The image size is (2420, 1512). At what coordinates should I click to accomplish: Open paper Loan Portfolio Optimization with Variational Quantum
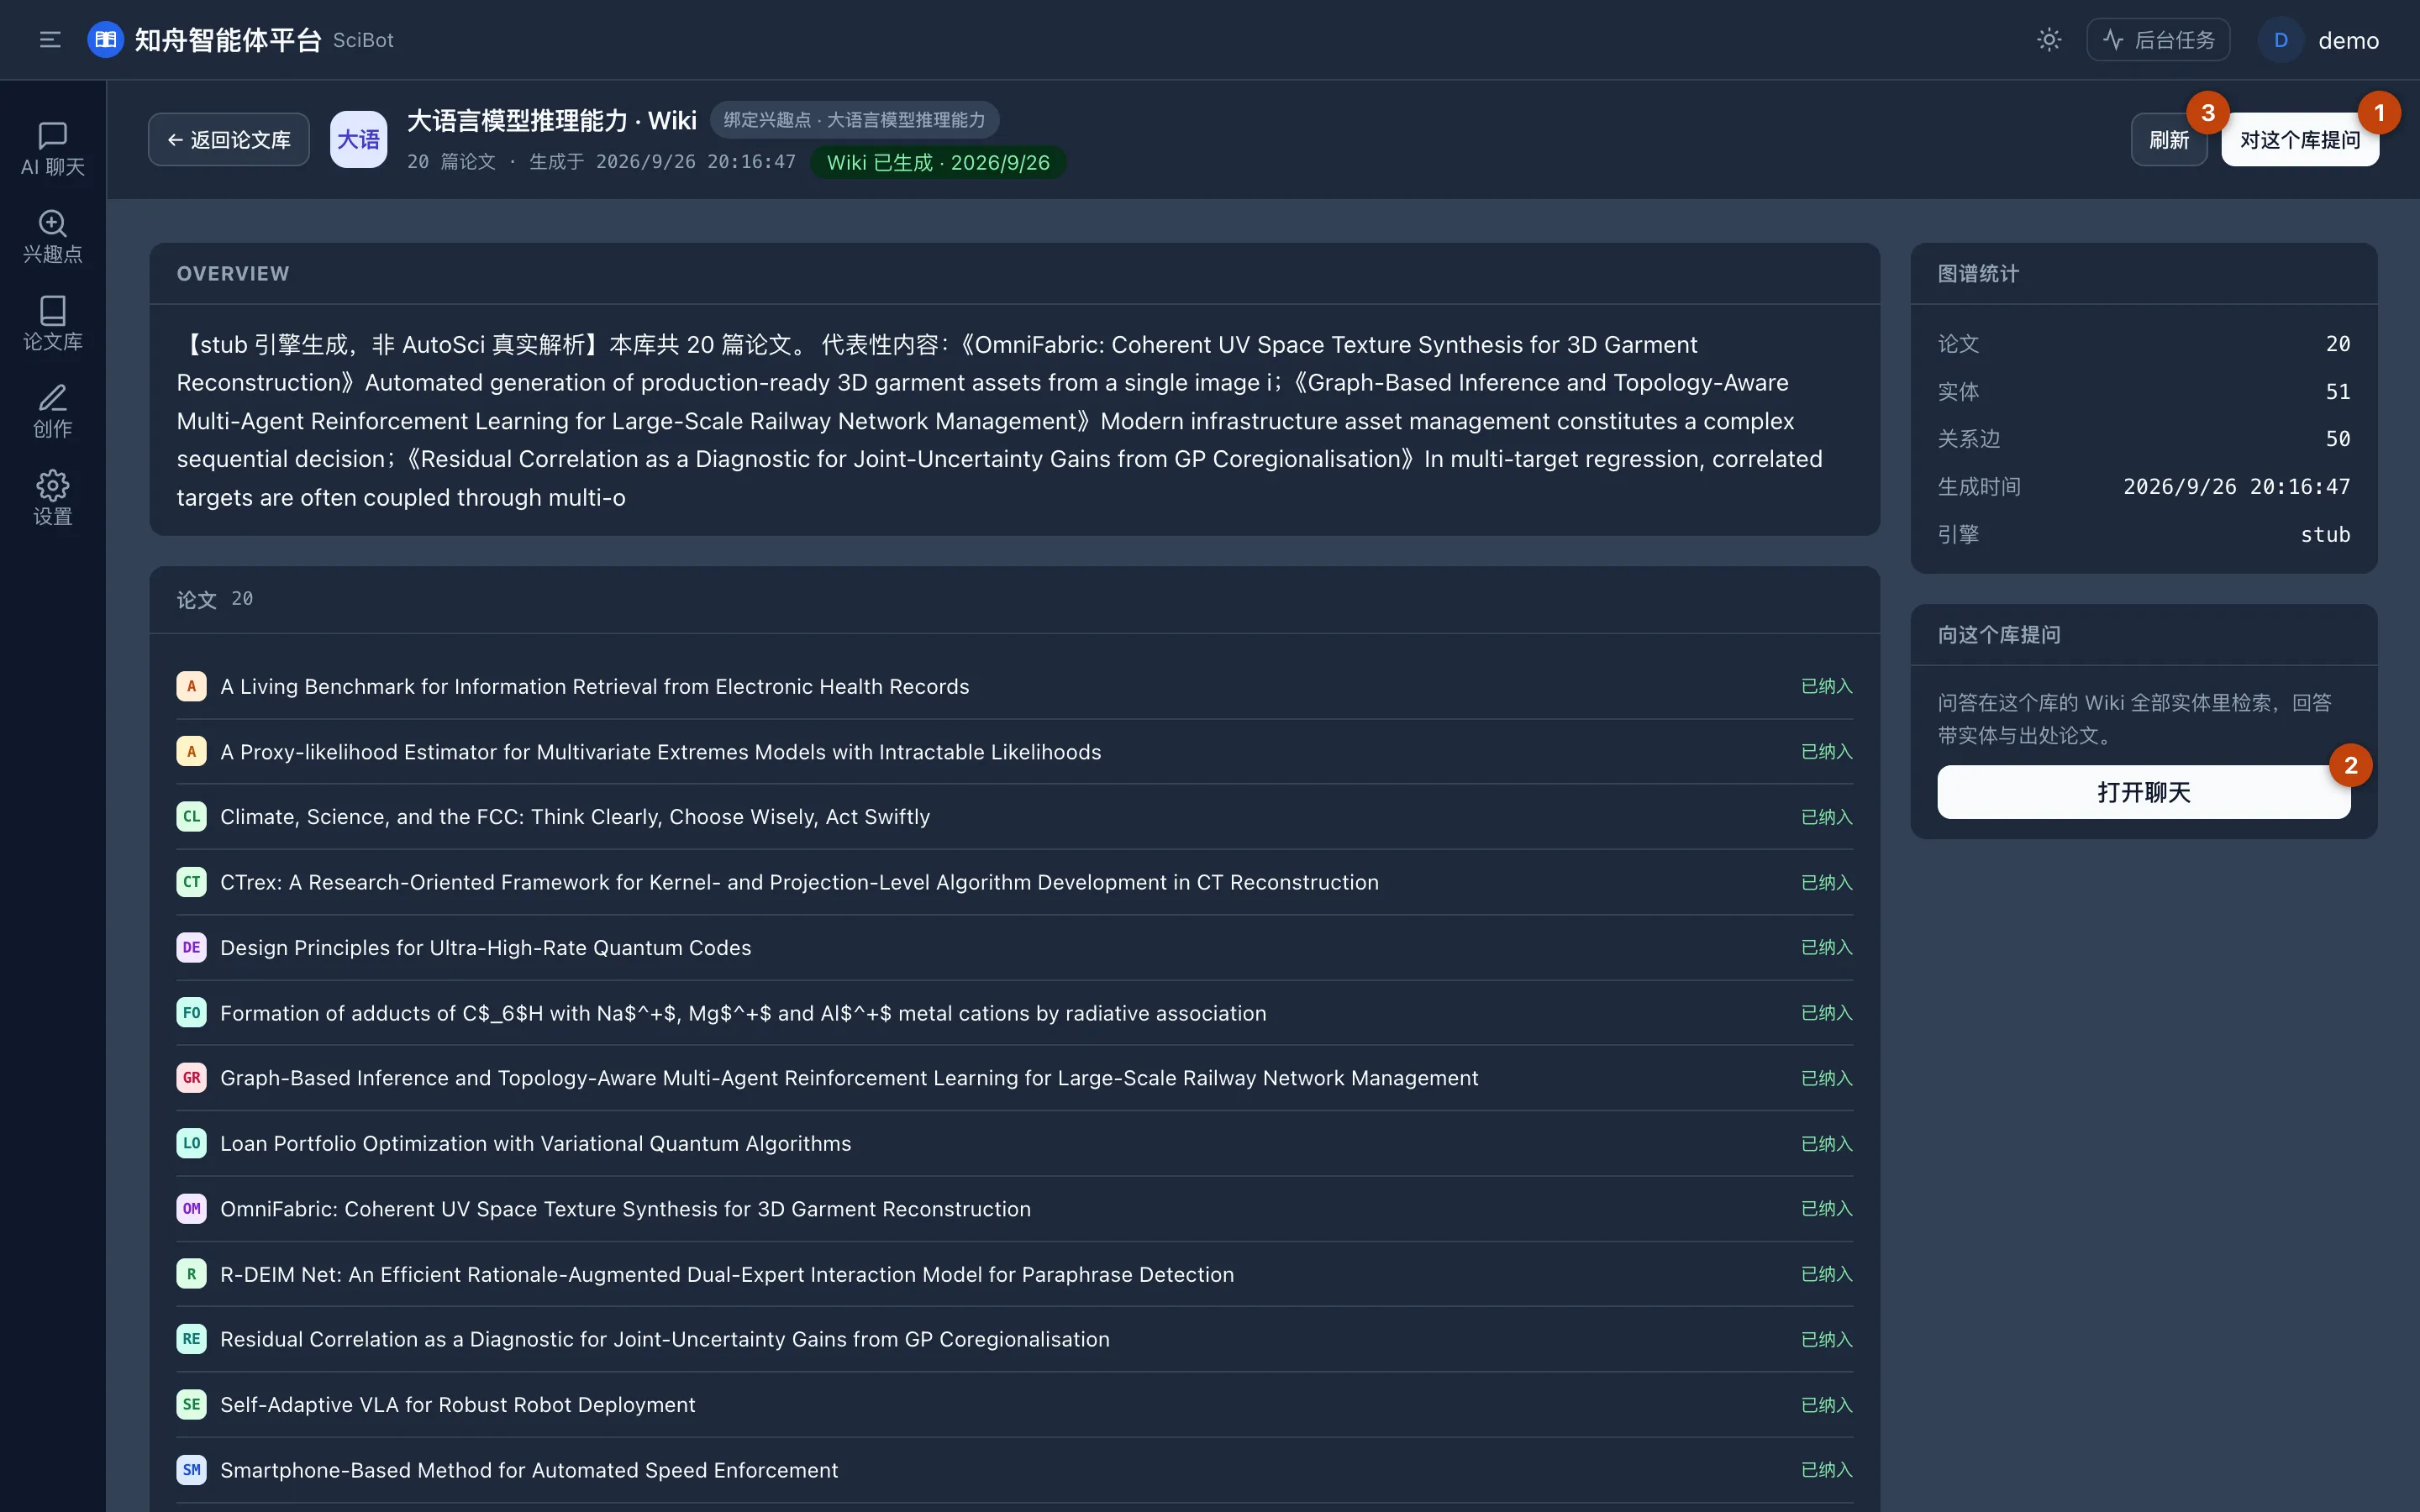coord(1014,1143)
